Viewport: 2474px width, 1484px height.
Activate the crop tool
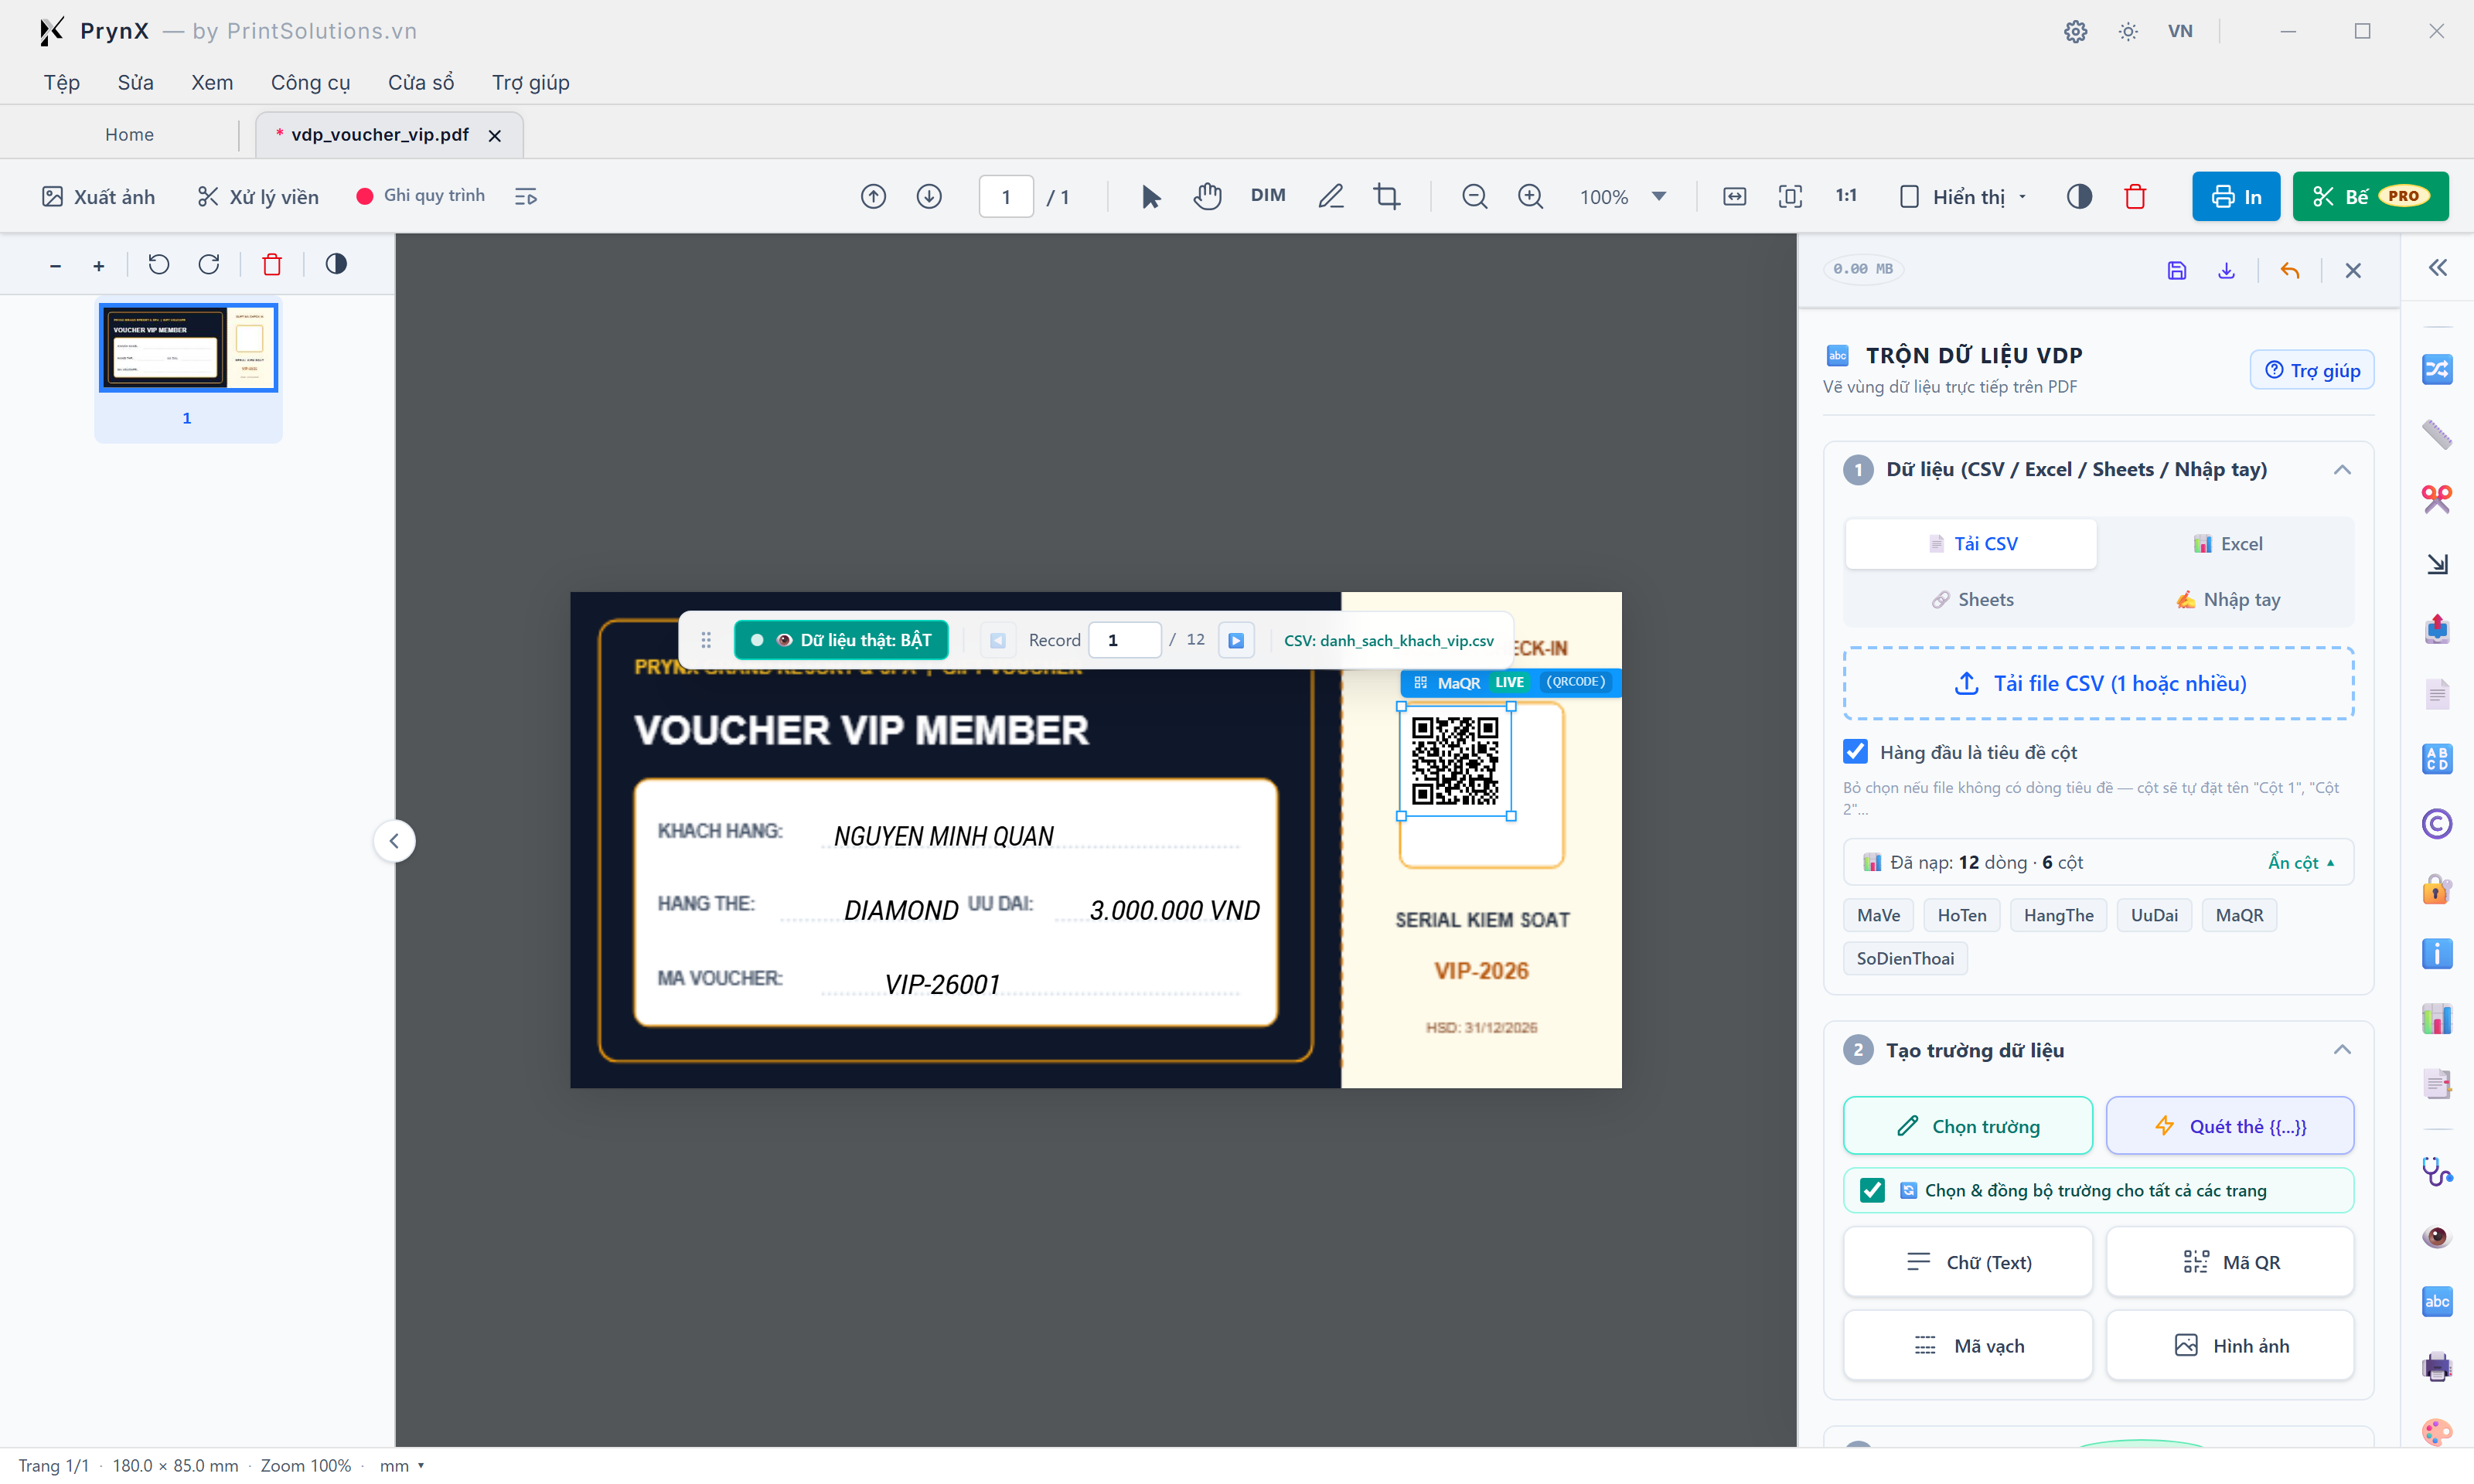1387,196
